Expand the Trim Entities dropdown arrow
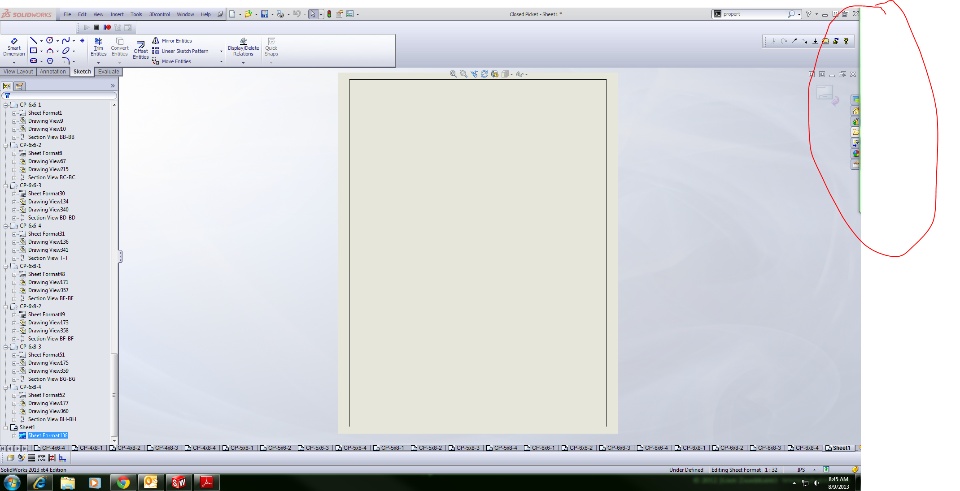This screenshot has width=960, height=491. (x=98, y=62)
